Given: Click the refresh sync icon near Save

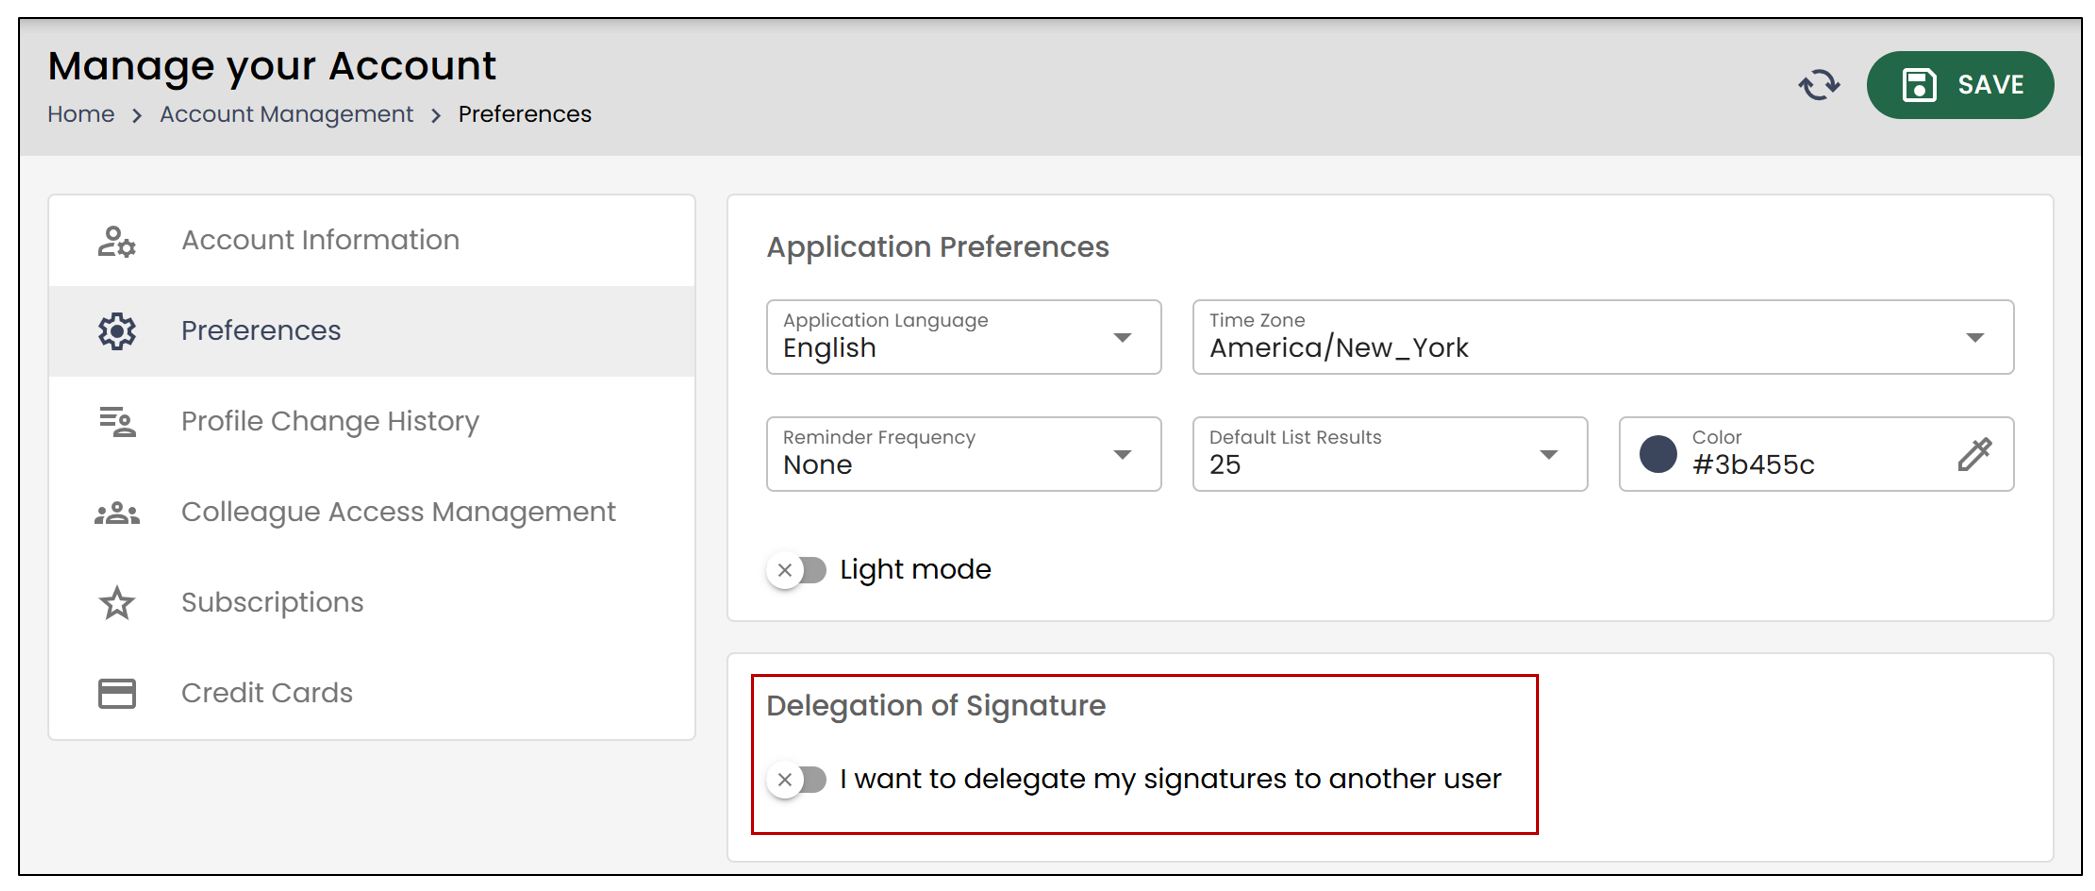Looking at the screenshot, I should click(1819, 85).
